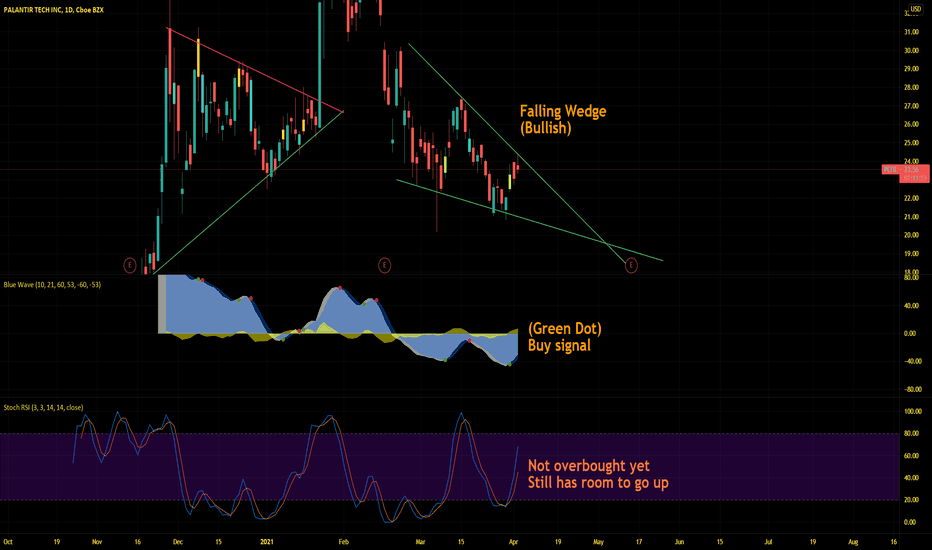Select the 'Falling Wedge (Bullish)' text annotation
The width and height of the screenshot is (932, 550).
[x=563, y=120]
